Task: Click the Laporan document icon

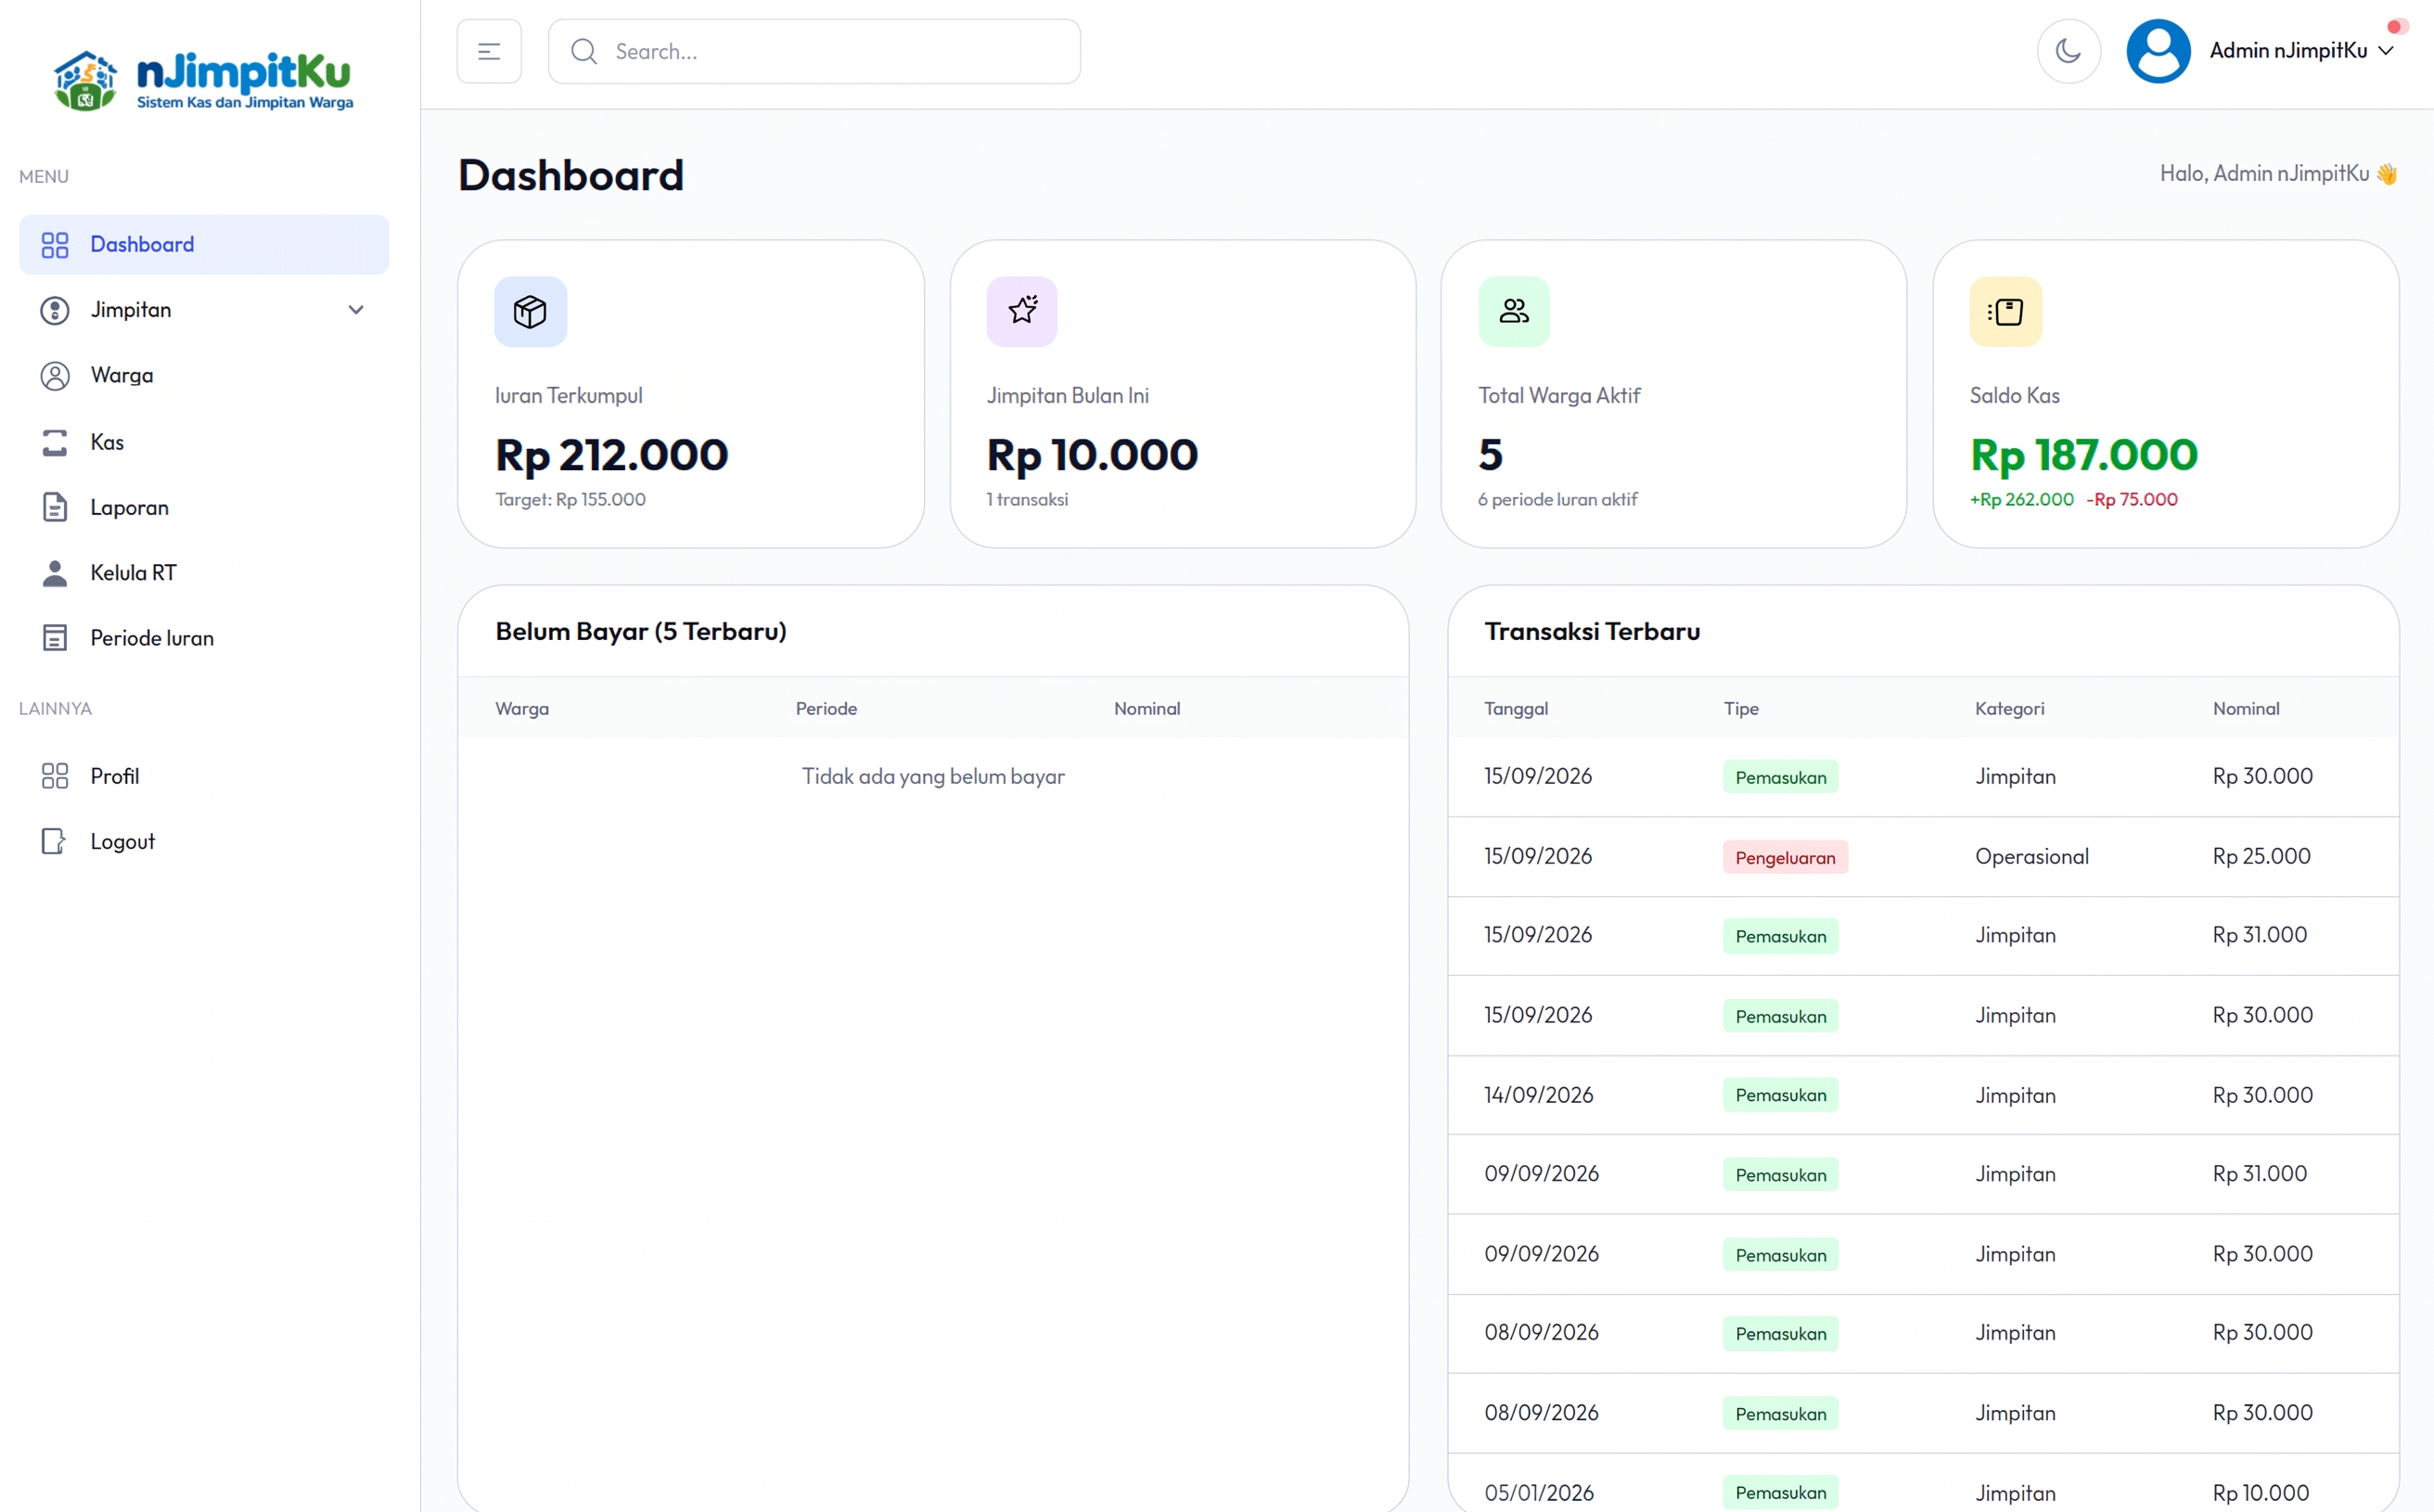Action: pos(55,507)
